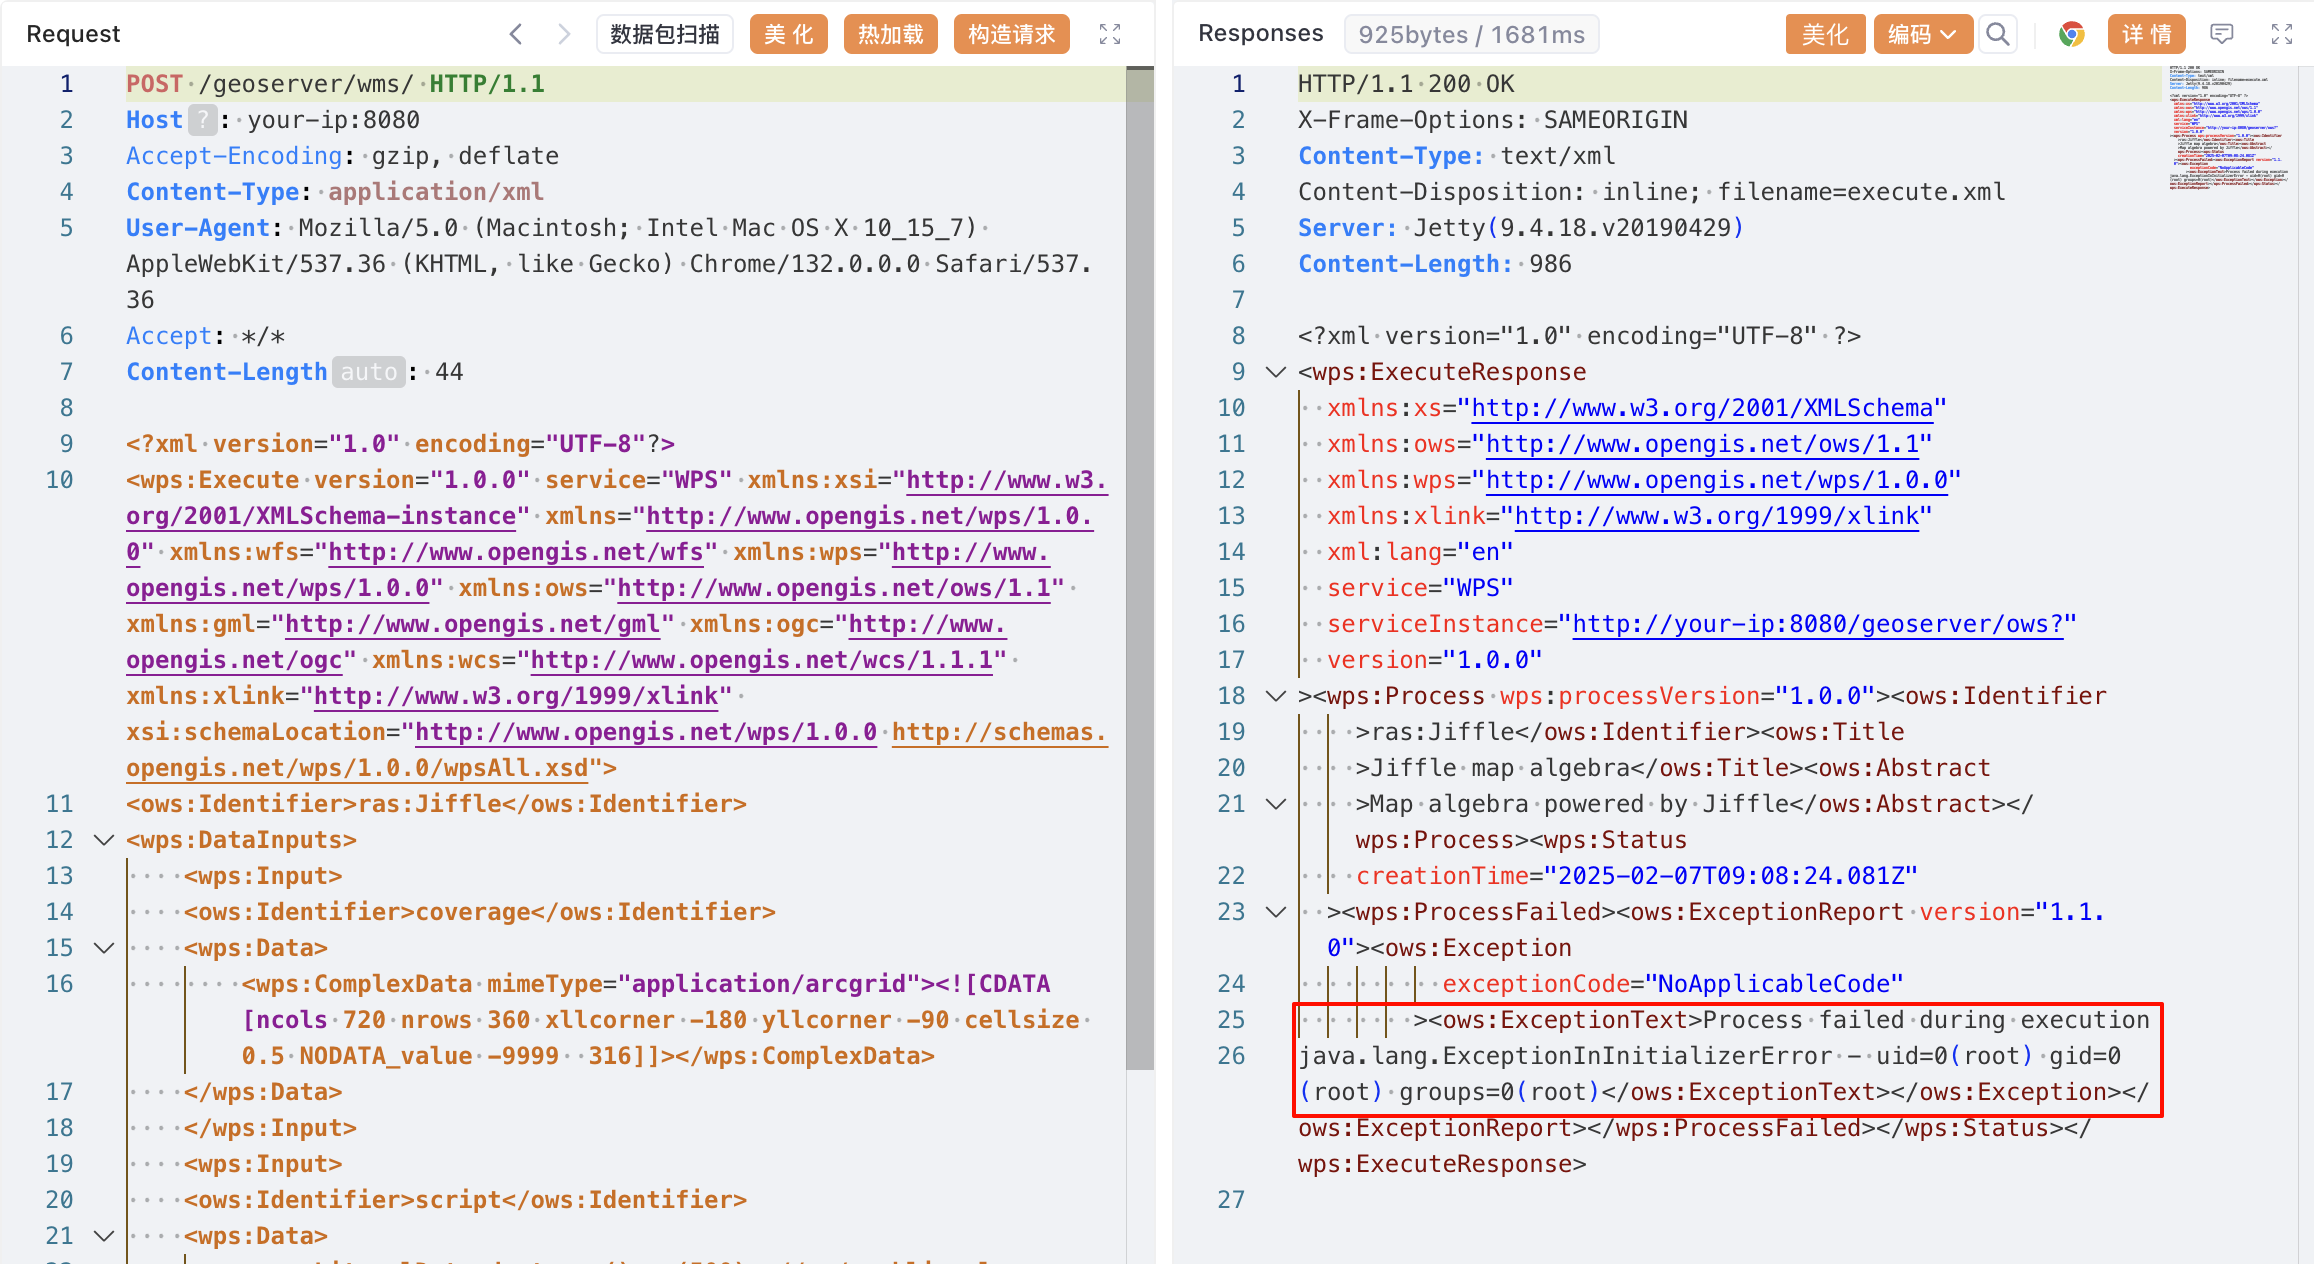The height and width of the screenshot is (1264, 2314).
Task: Open search in the Responses panel
Action: (x=1997, y=34)
